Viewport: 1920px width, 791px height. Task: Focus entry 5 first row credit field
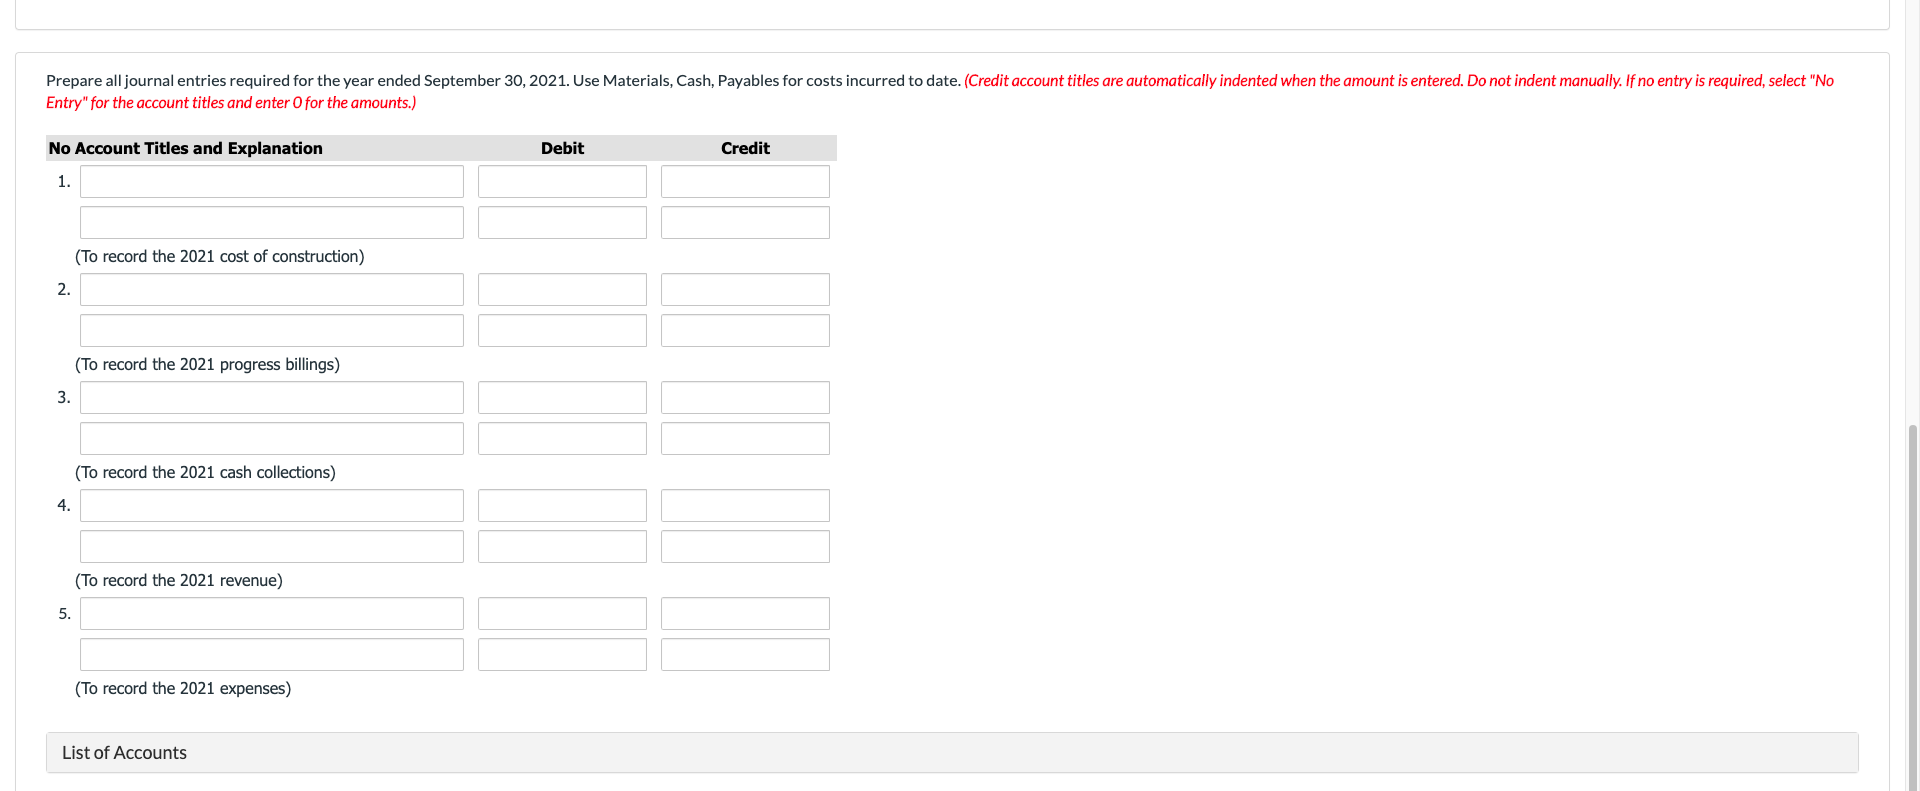[x=745, y=613]
